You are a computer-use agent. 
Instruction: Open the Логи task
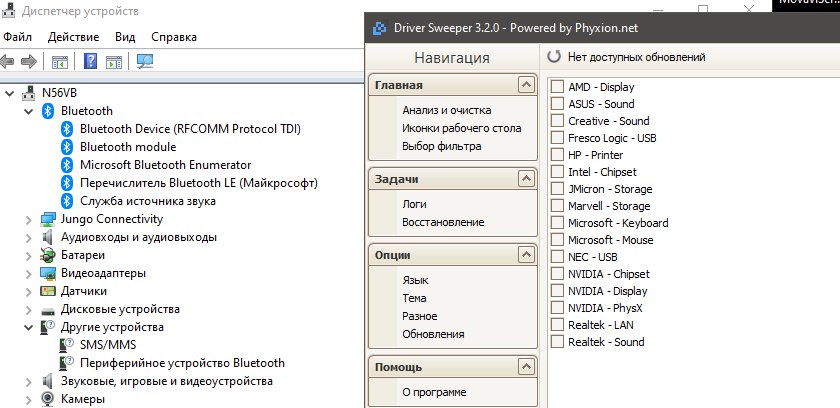coord(415,204)
